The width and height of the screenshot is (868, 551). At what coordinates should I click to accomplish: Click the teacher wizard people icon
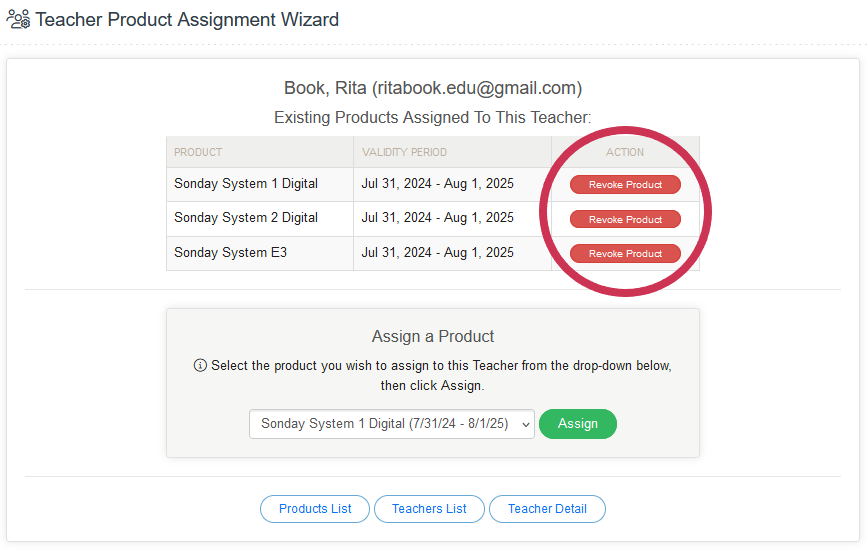[18, 19]
